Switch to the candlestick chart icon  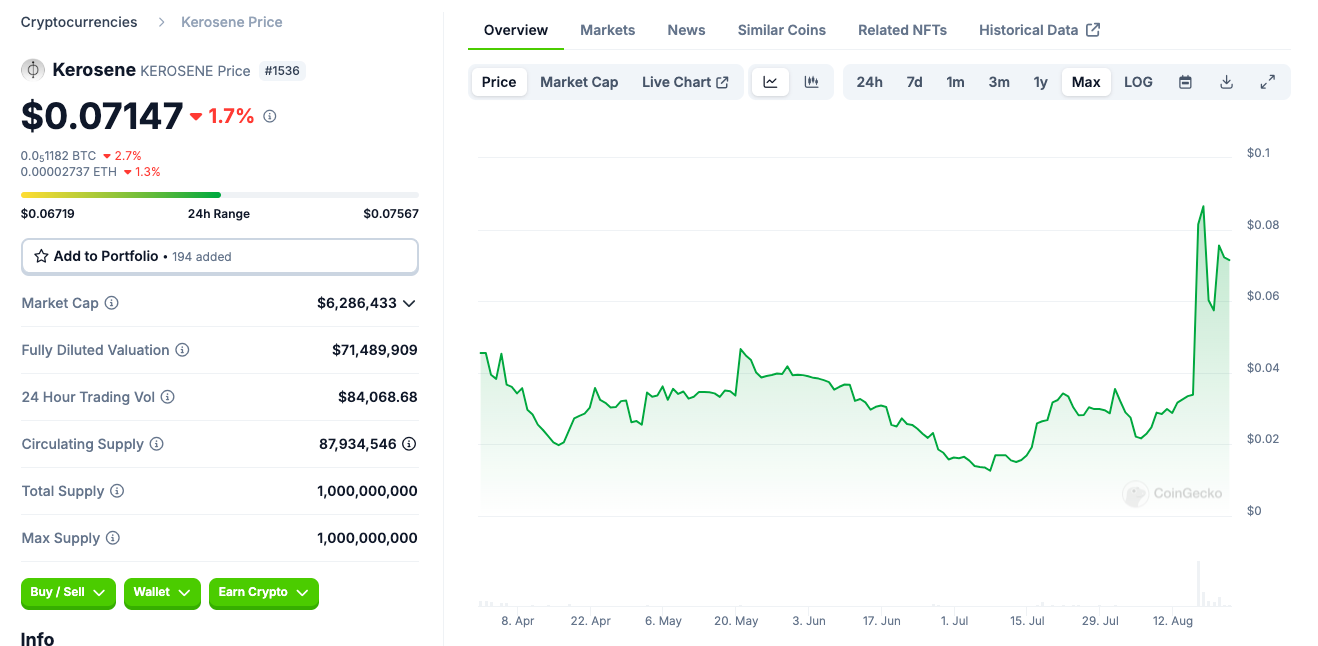[812, 82]
